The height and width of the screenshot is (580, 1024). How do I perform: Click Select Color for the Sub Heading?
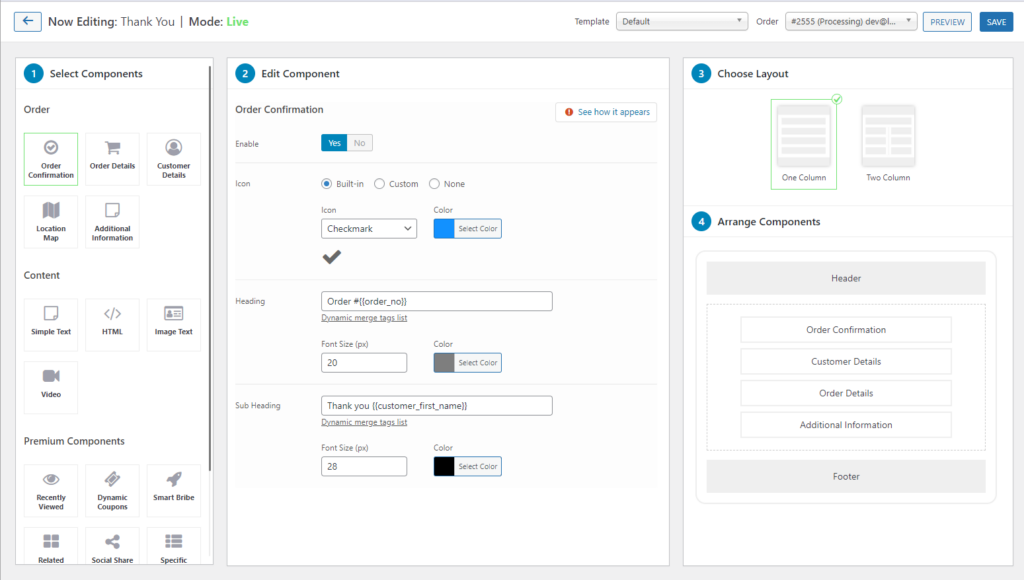477,466
